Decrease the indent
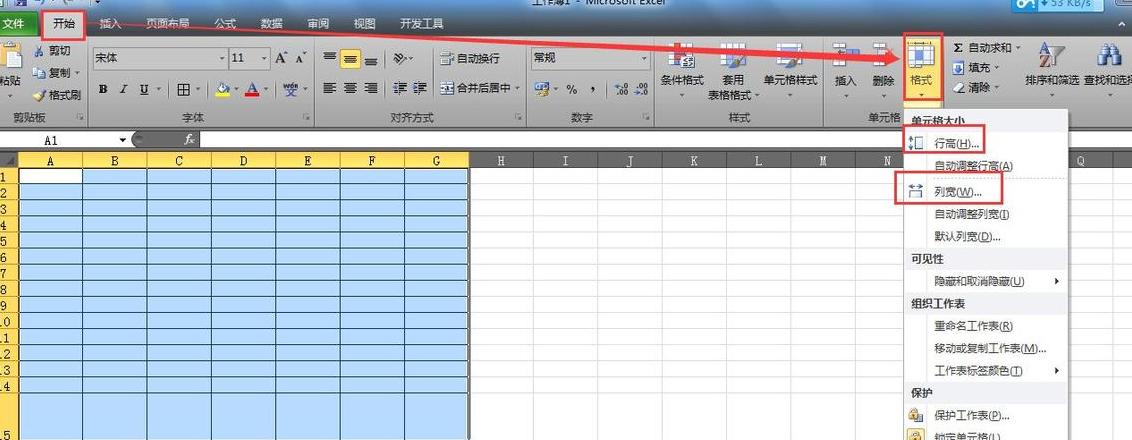This screenshot has width=1132, height=440. point(400,88)
